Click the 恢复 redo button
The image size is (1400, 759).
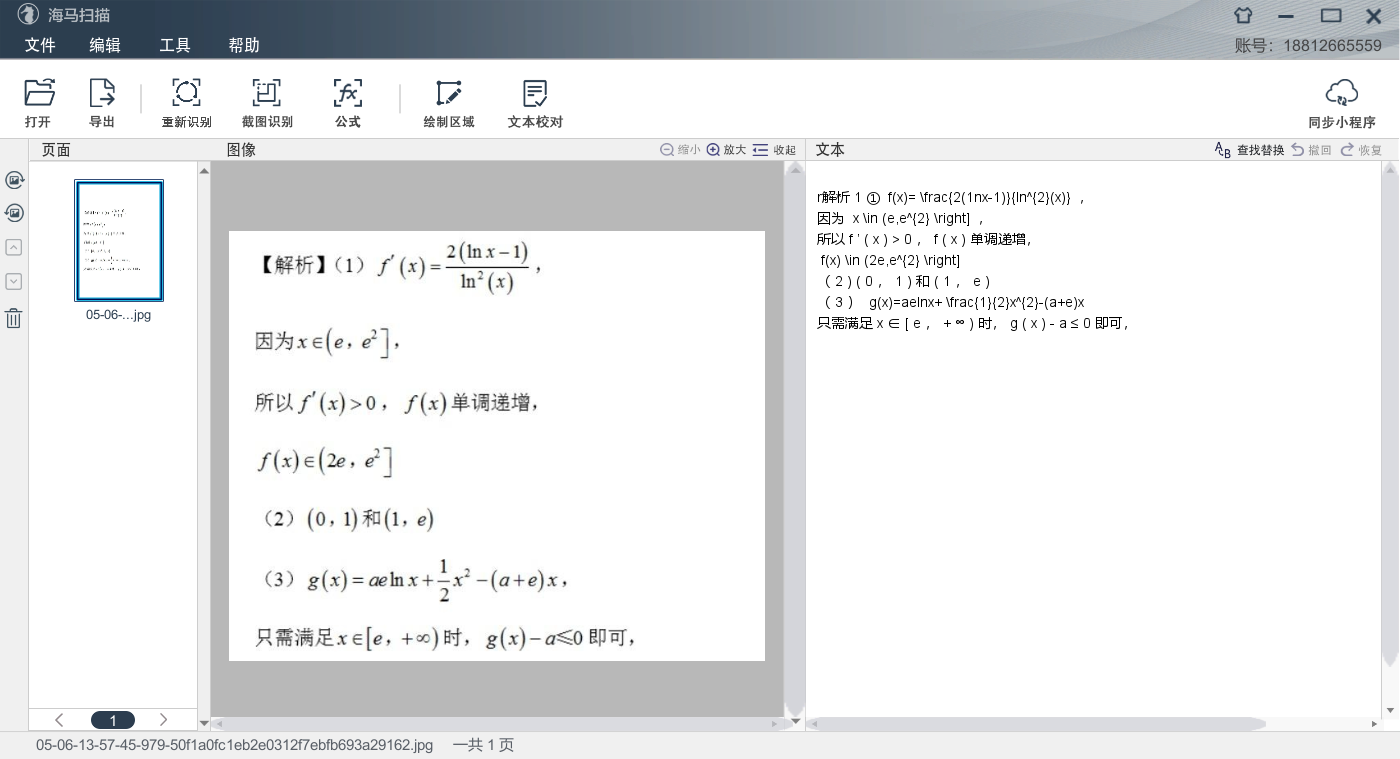(x=1361, y=150)
